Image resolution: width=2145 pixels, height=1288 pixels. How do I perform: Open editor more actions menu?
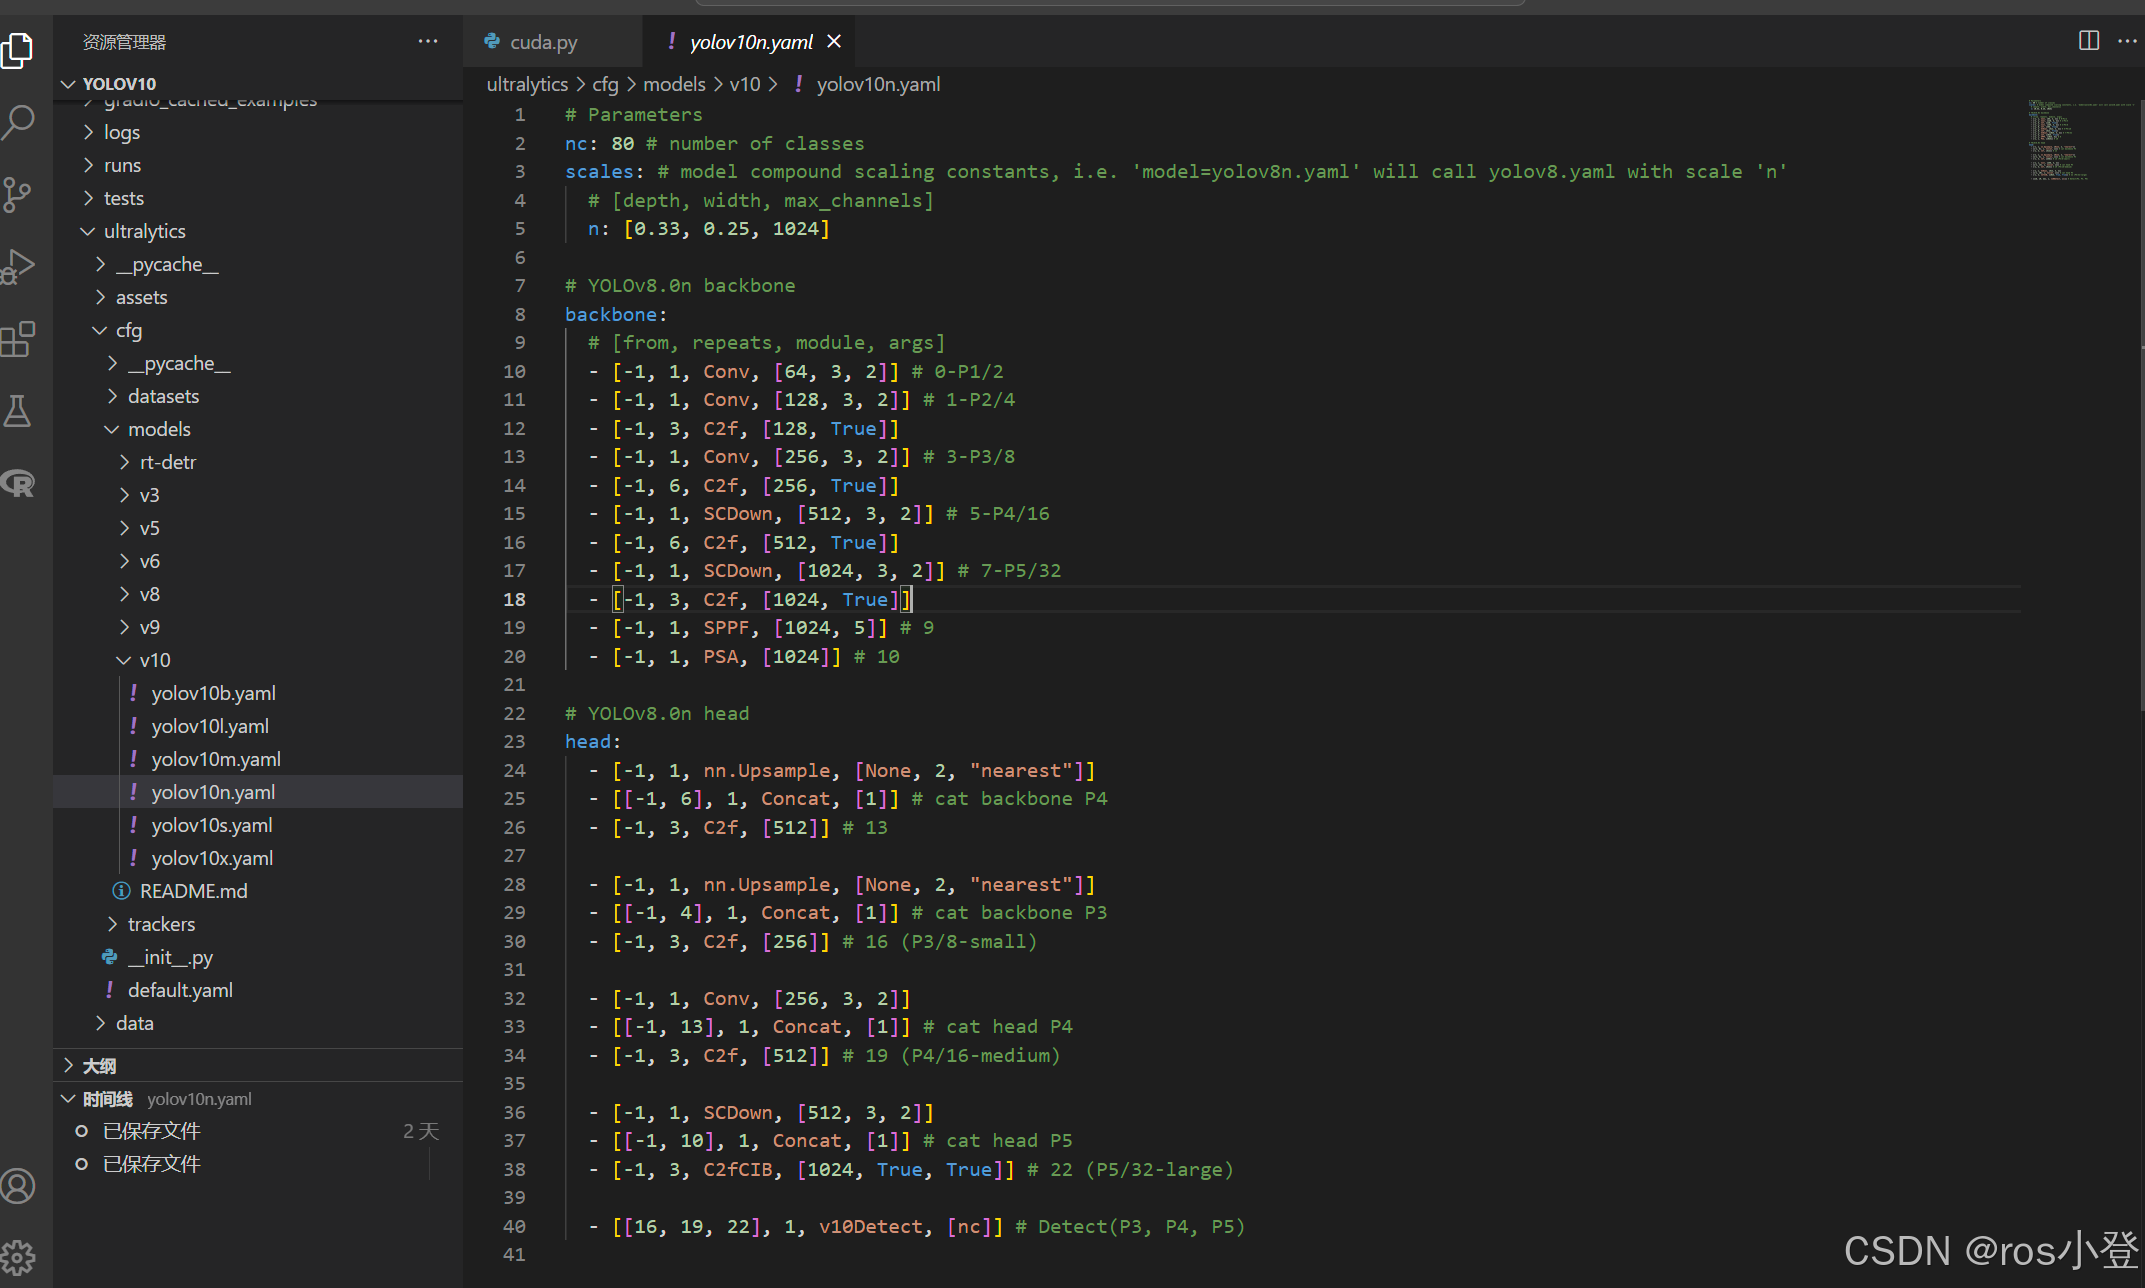click(2127, 41)
